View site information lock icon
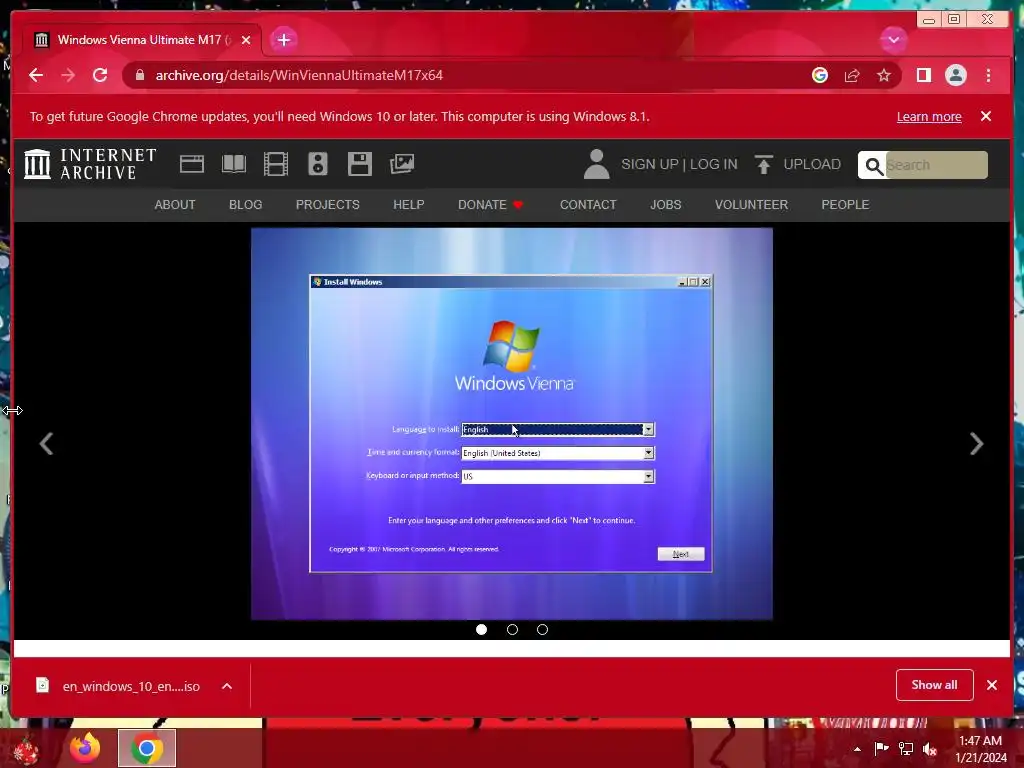This screenshot has width=1024, height=768. pos(139,75)
